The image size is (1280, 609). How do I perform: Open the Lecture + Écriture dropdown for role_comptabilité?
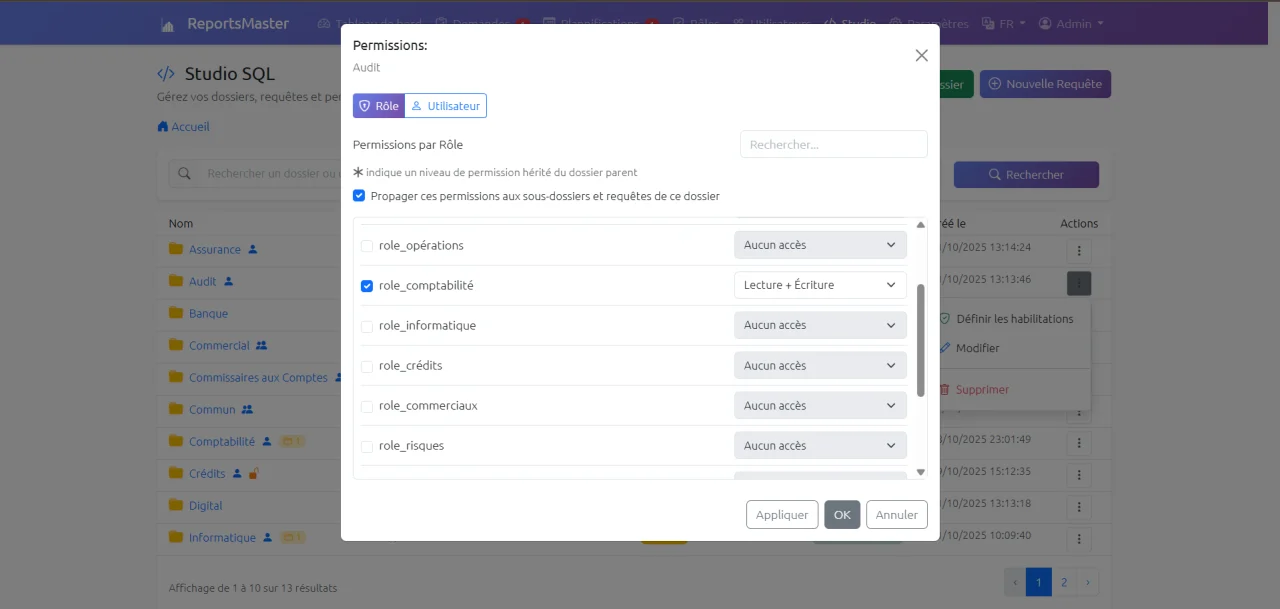coord(820,285)
